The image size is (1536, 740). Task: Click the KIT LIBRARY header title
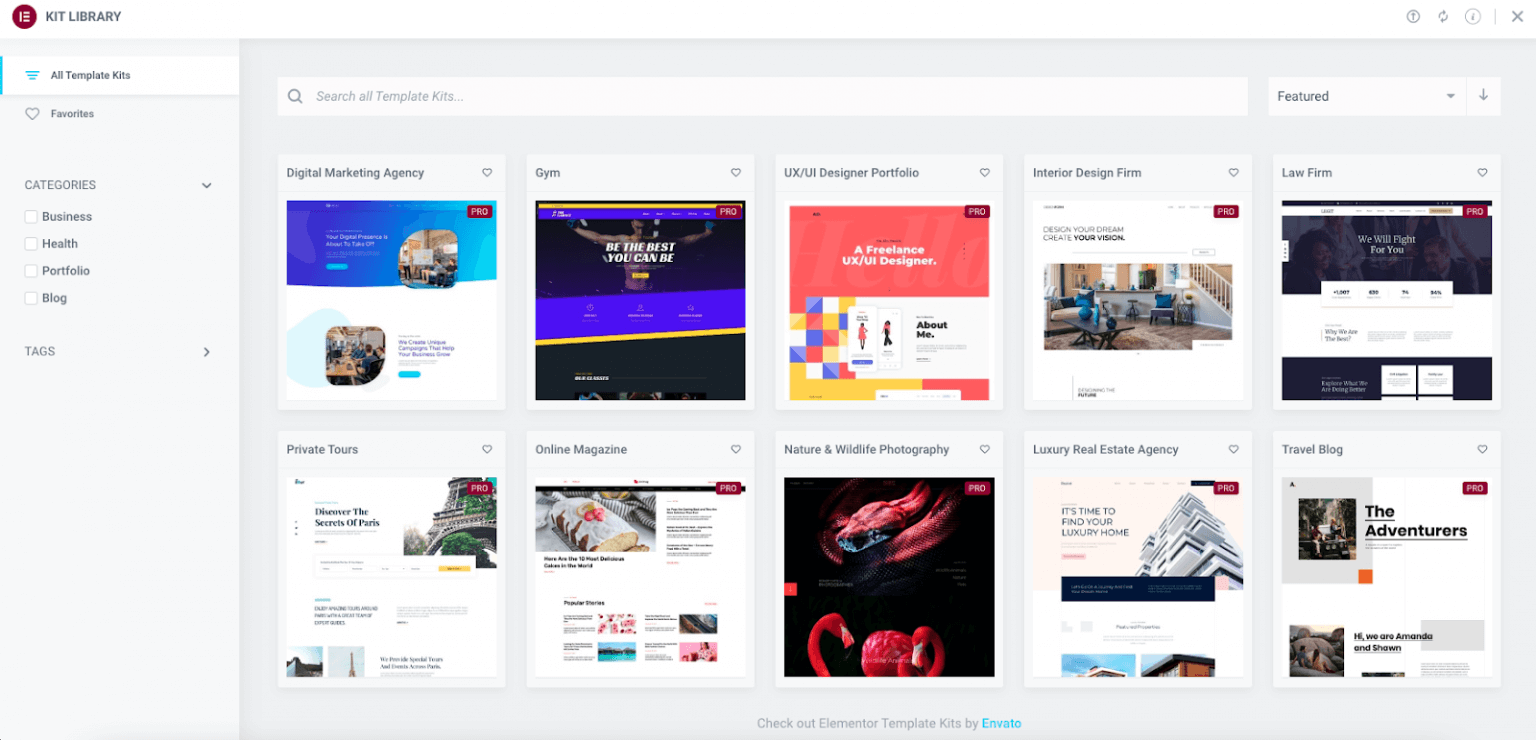83,17
